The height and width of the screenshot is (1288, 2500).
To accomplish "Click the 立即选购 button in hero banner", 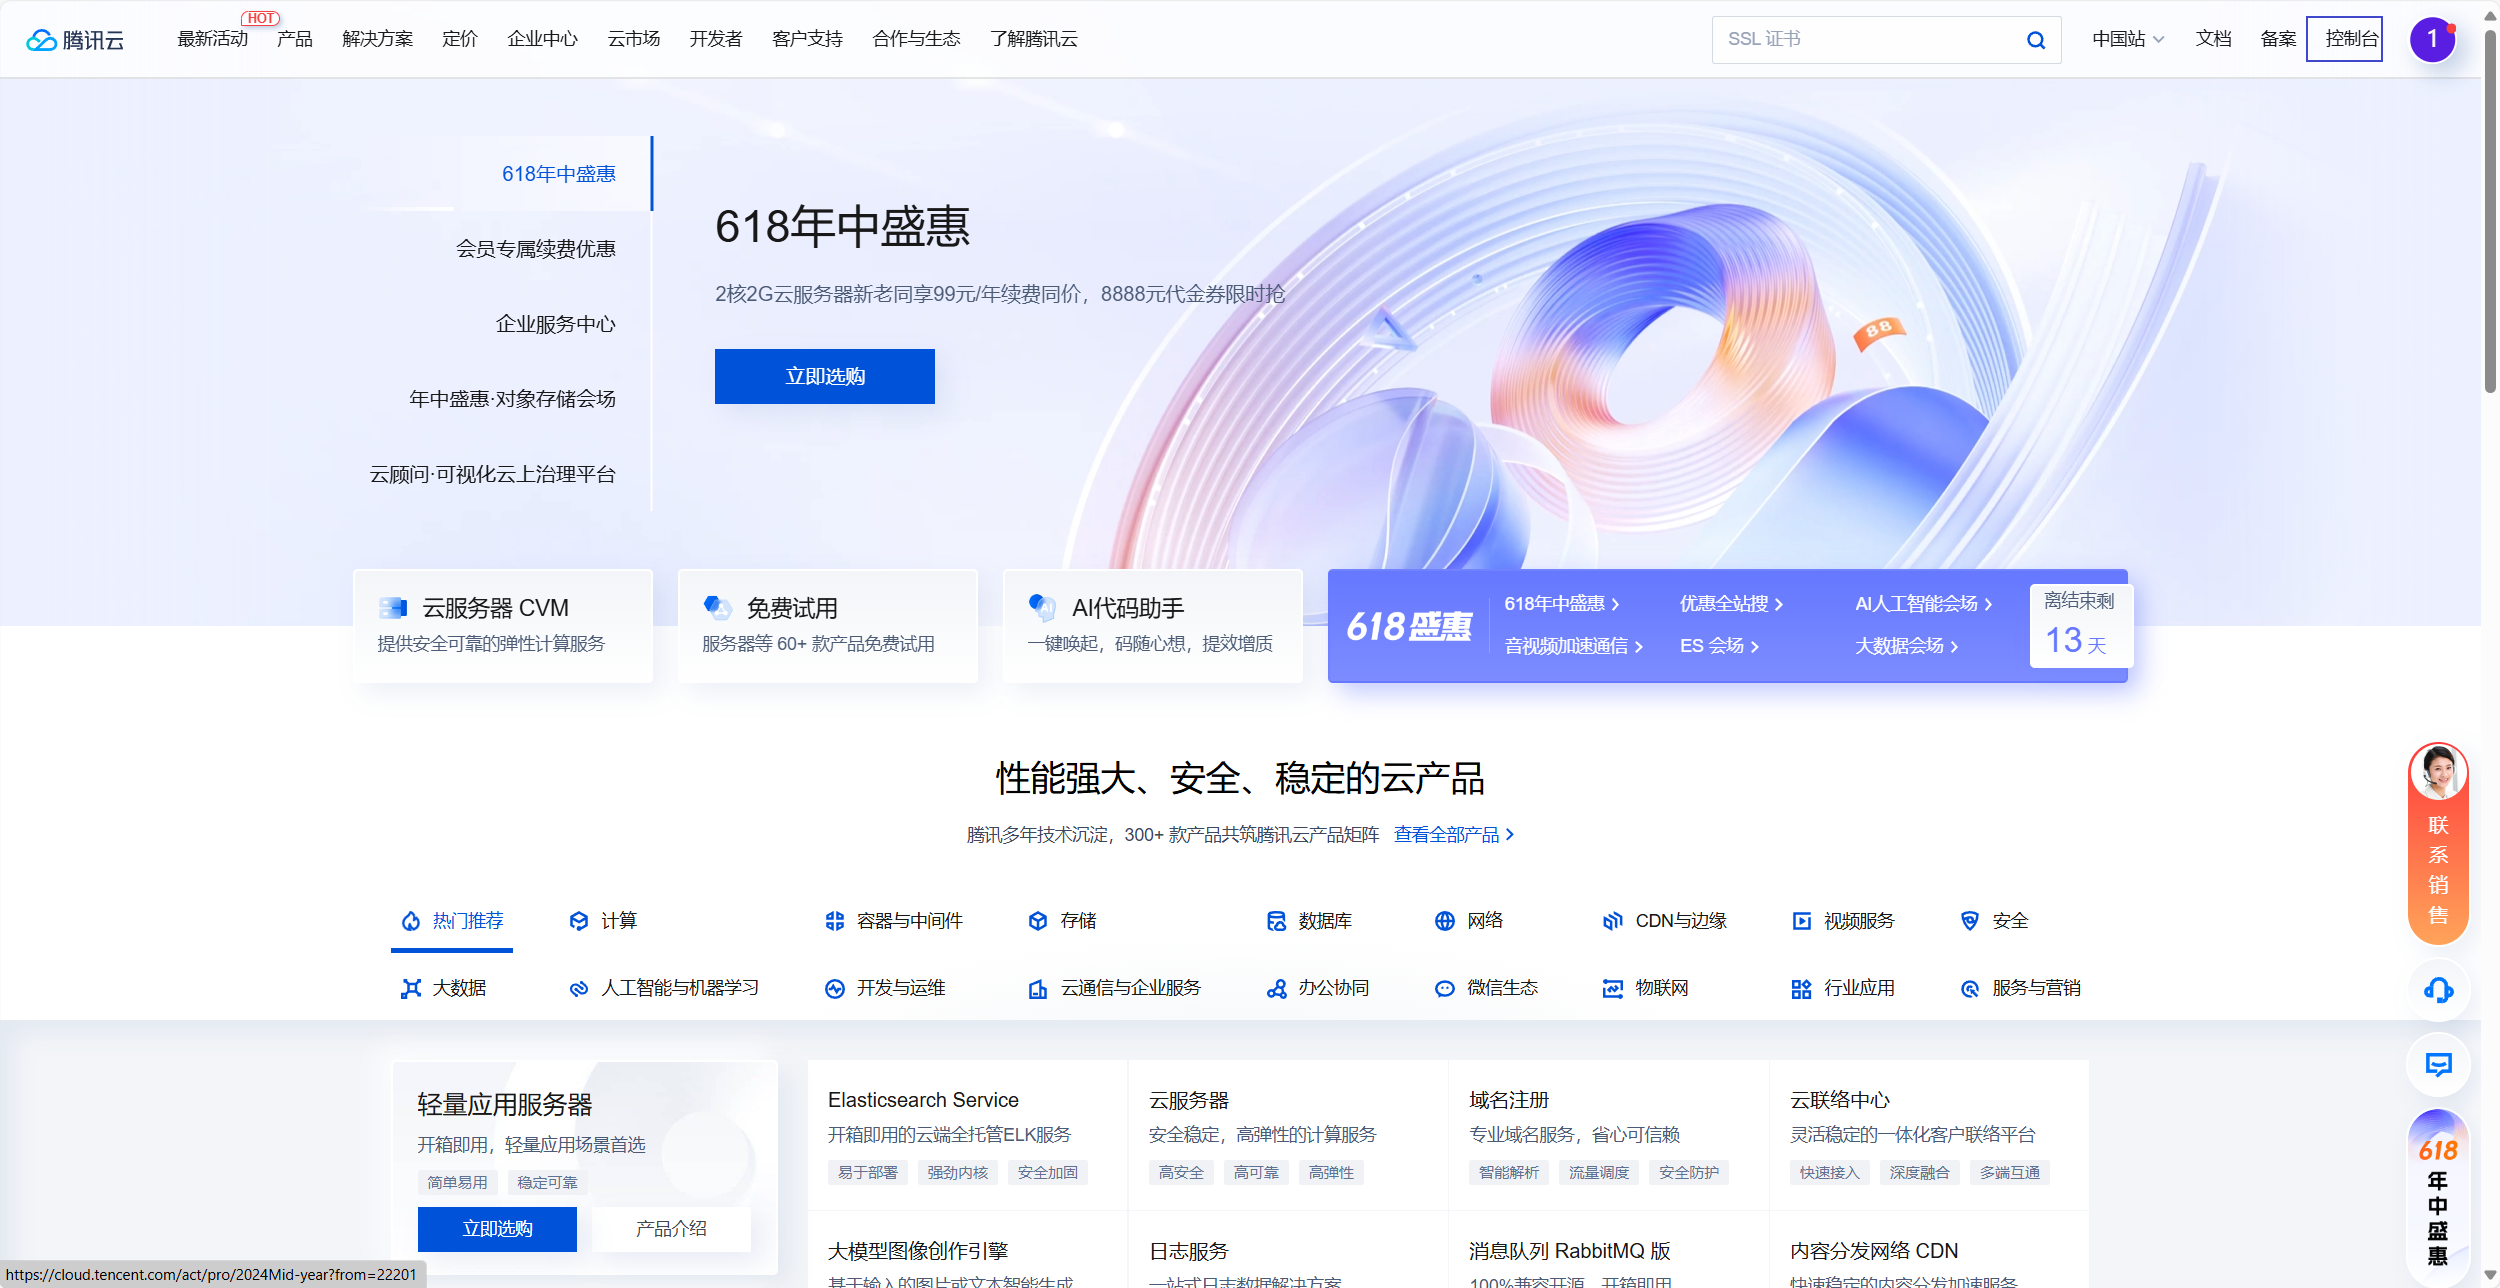I will pos(825,377).
